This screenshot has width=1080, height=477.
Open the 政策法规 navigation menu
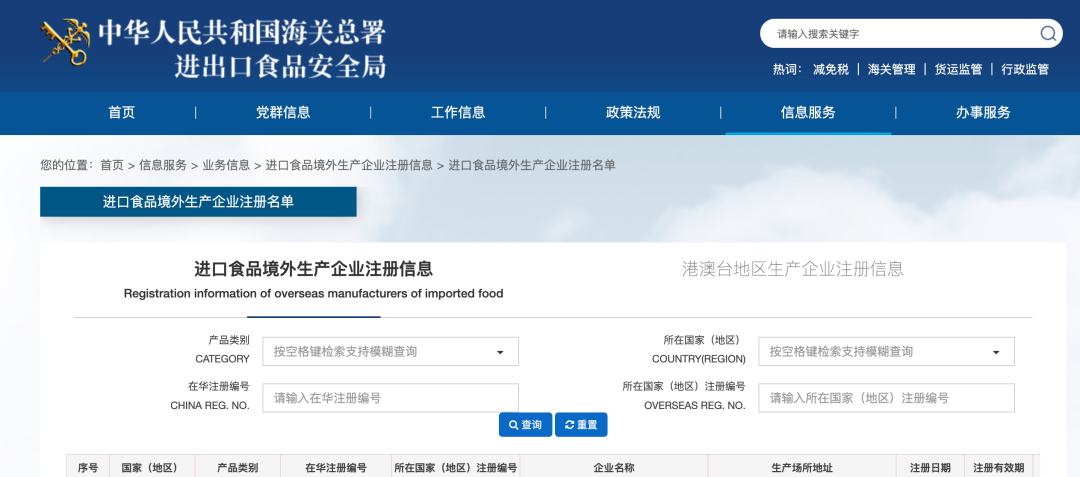point(633,113)
